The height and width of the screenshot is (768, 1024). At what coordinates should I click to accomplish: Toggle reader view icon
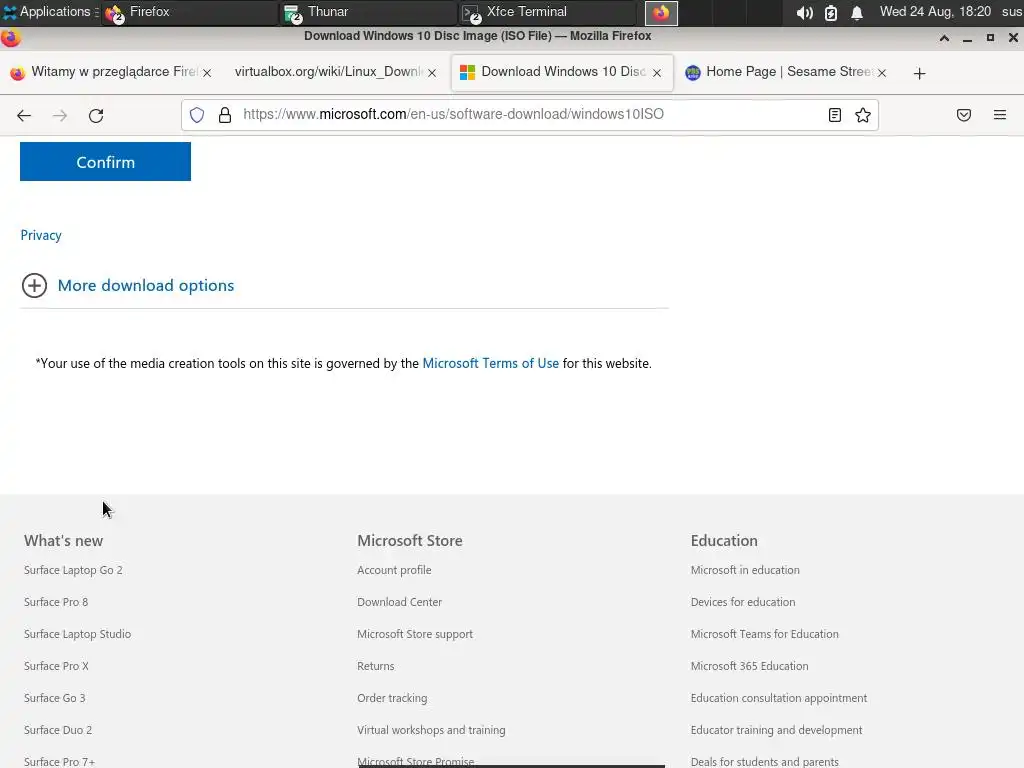click(x=834, y=115)
